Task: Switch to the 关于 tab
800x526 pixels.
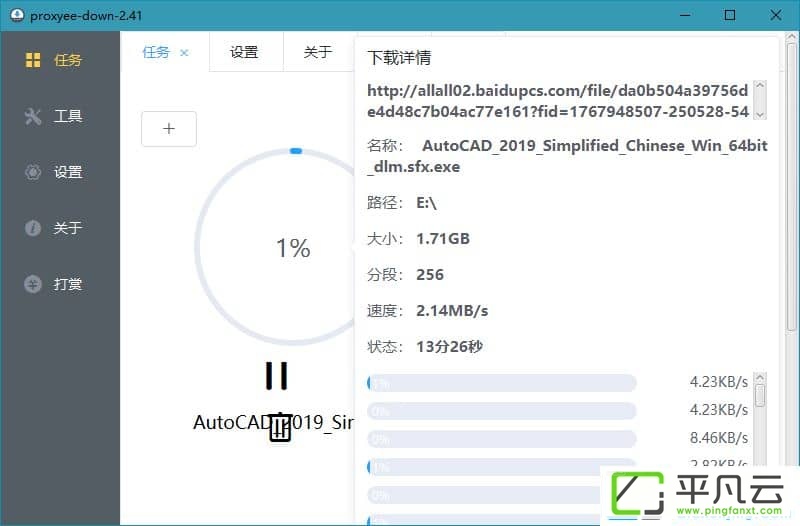Action: (317, 52)
